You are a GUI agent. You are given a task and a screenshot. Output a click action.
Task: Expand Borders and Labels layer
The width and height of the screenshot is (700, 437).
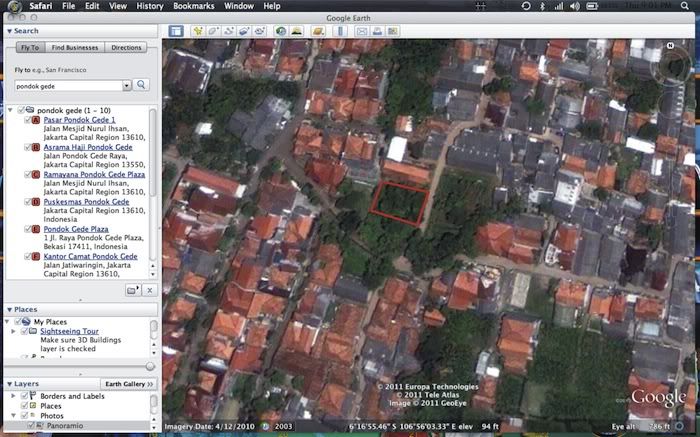13,396
